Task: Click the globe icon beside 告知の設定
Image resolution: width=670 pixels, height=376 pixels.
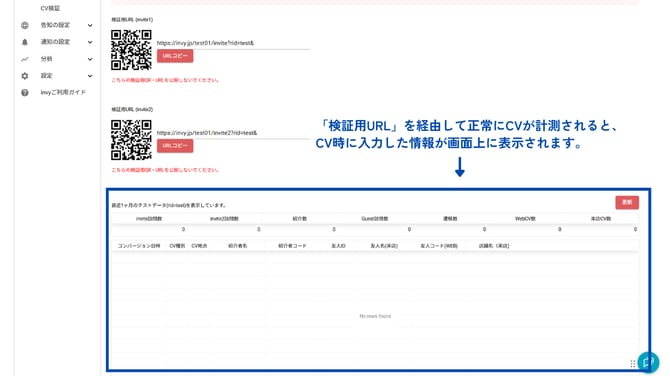Action: 25,25
